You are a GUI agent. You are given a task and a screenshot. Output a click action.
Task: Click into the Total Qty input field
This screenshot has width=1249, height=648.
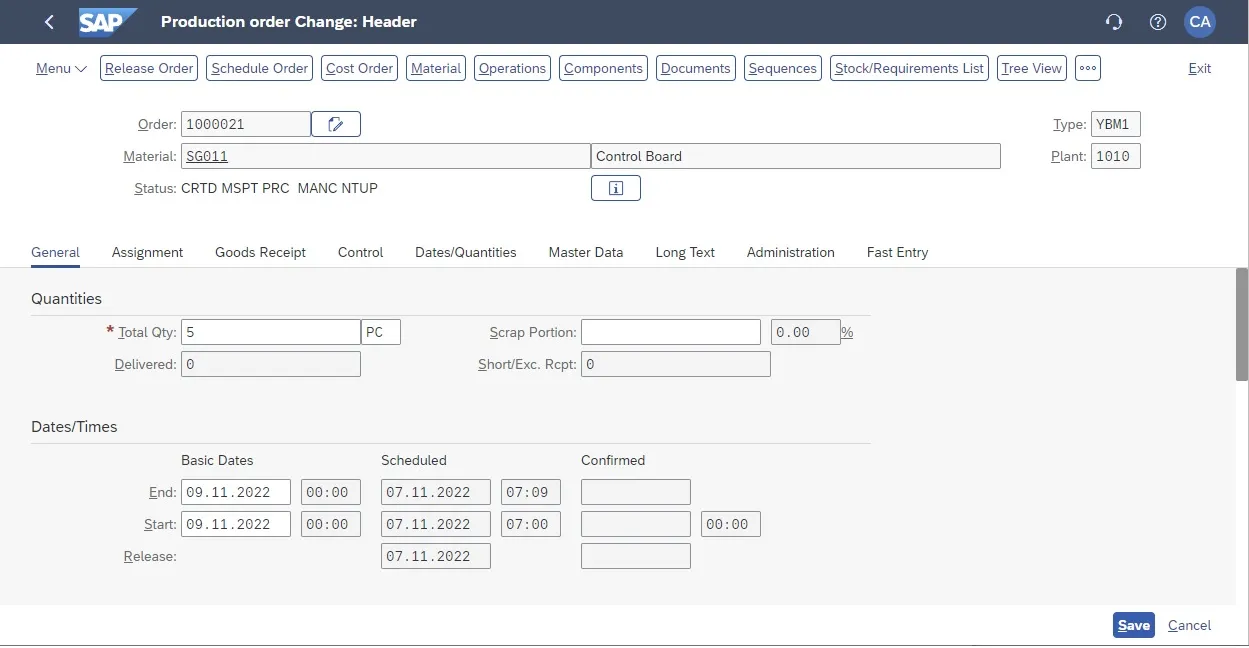tap(270, 332)
